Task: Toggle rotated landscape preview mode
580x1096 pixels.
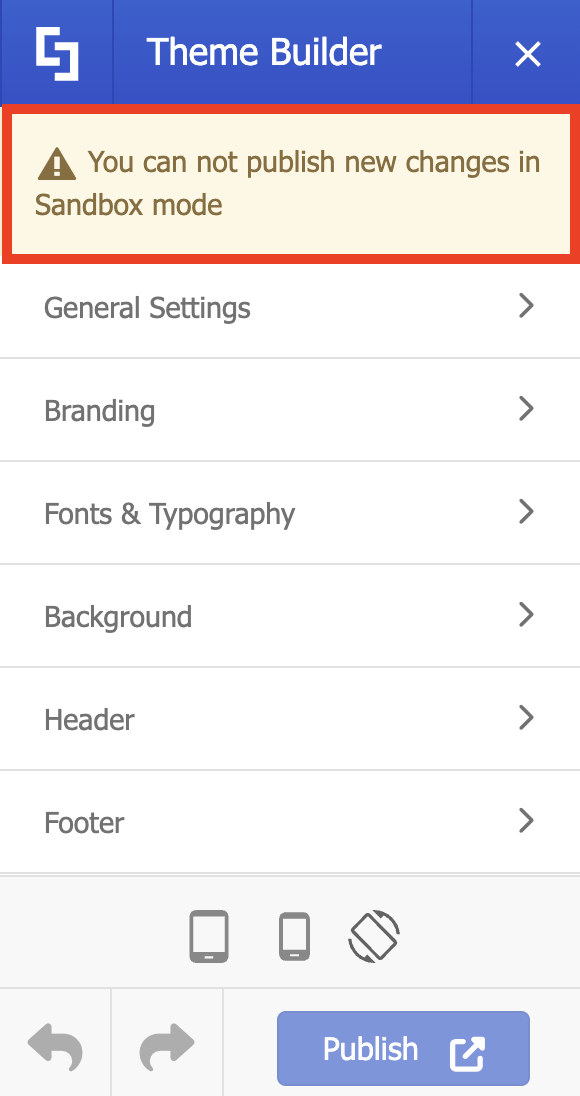Action: point(375,936)
